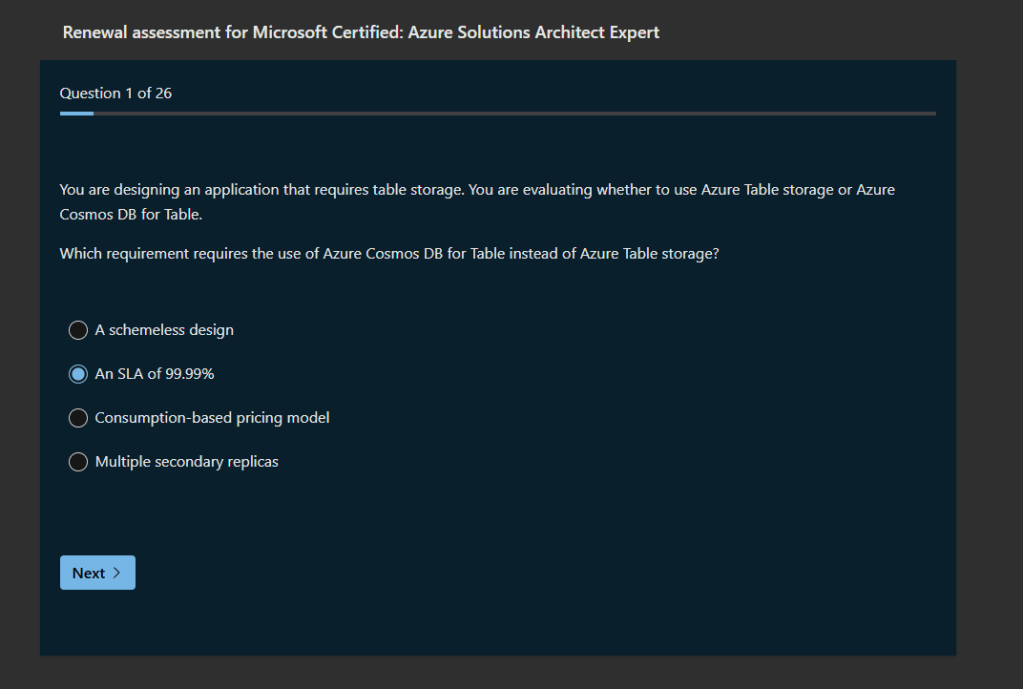The image size is (1023, 689).
Task: Select the 'A schemeless design' radio button
Action: tap(78, 330)
